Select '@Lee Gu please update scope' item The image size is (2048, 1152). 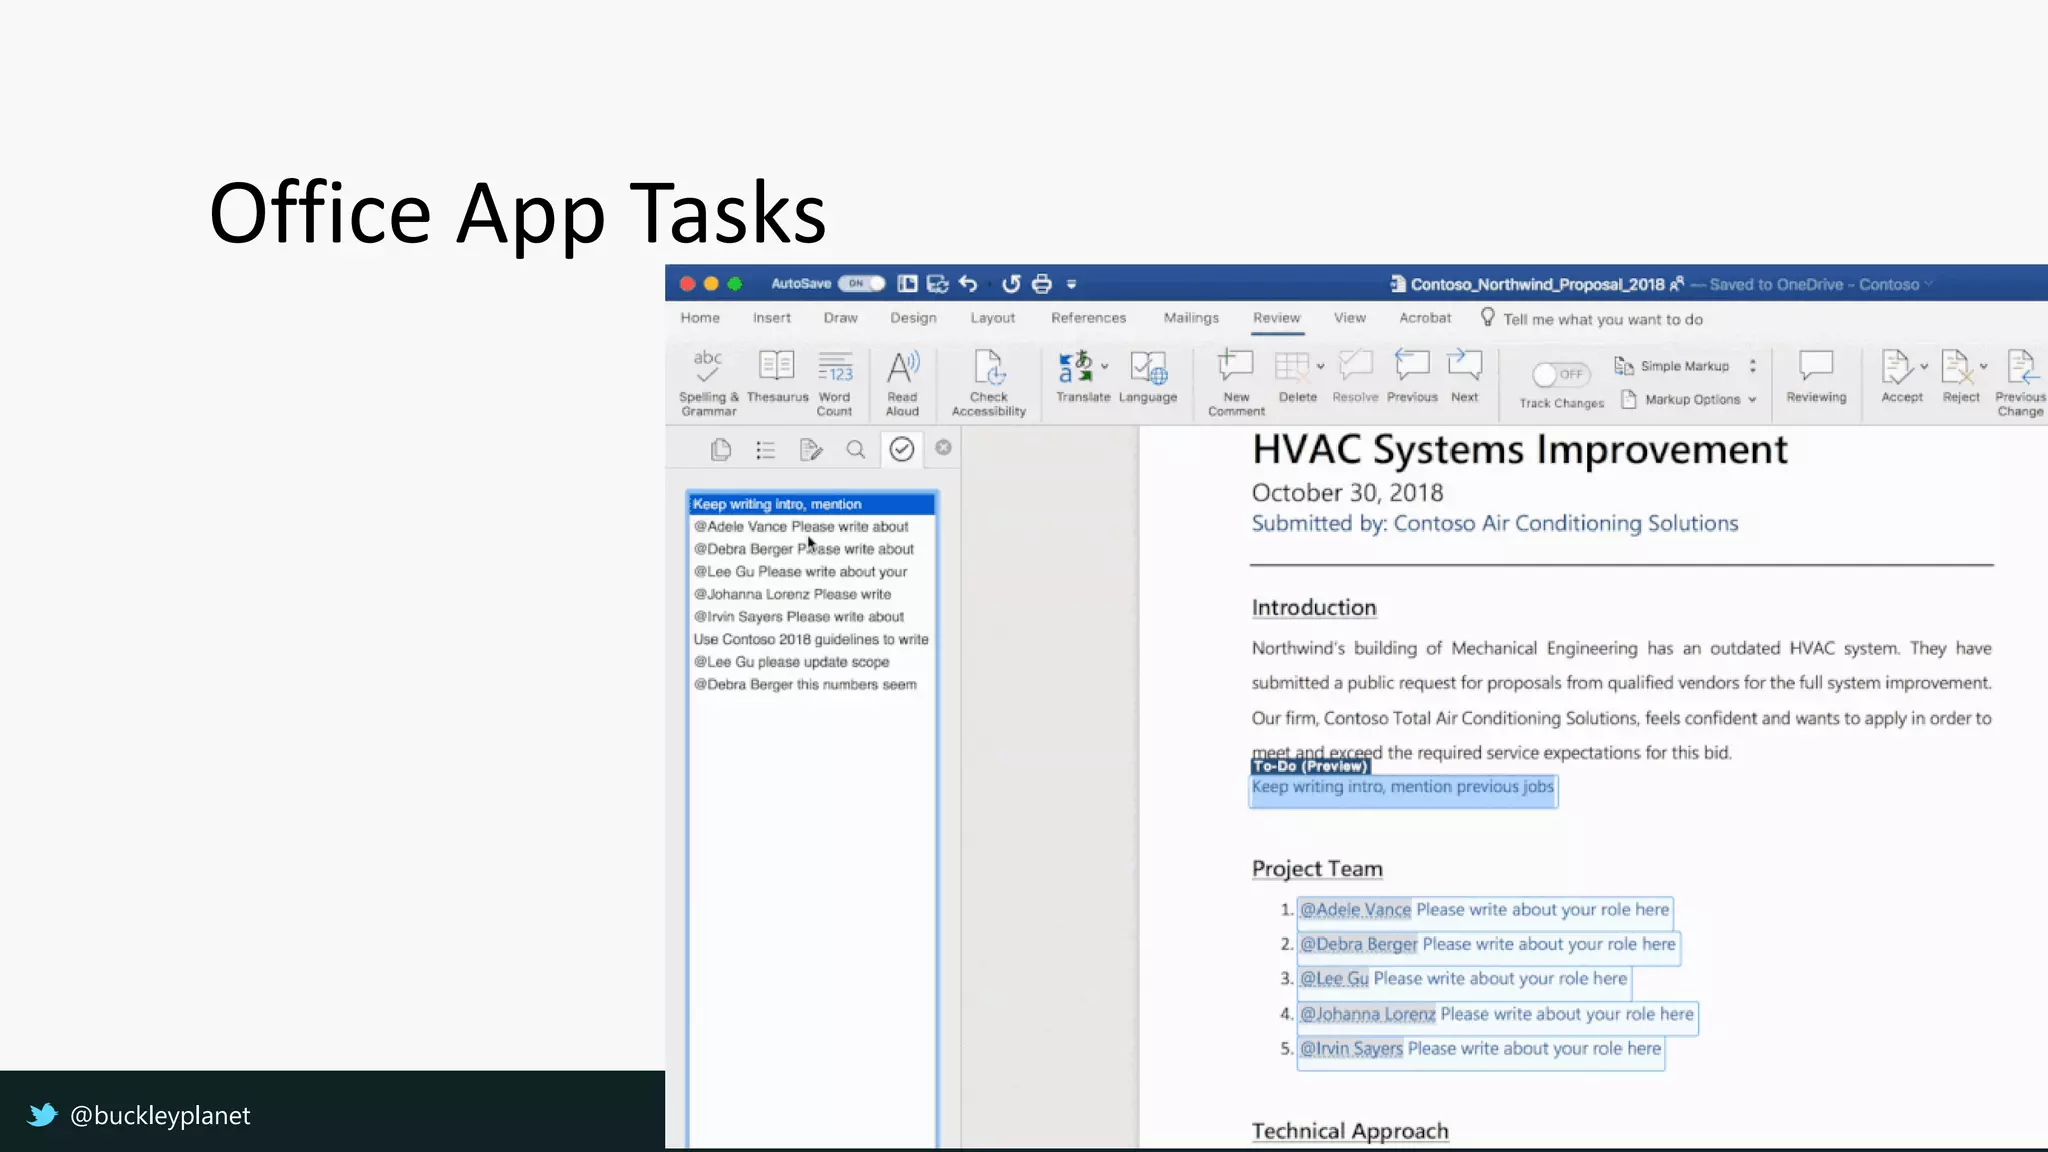pos(812,662)
